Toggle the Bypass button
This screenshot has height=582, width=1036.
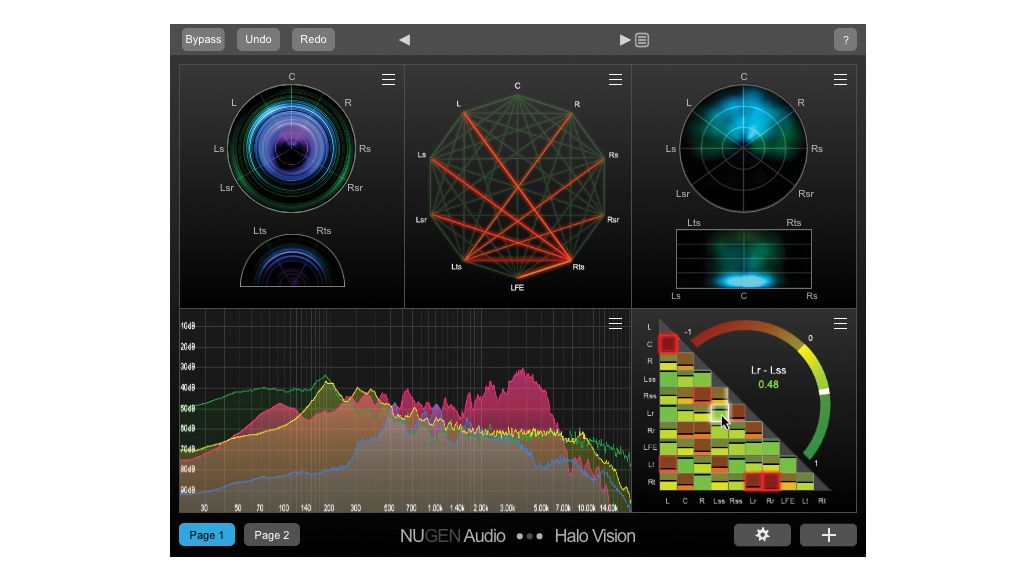(203, 39)
